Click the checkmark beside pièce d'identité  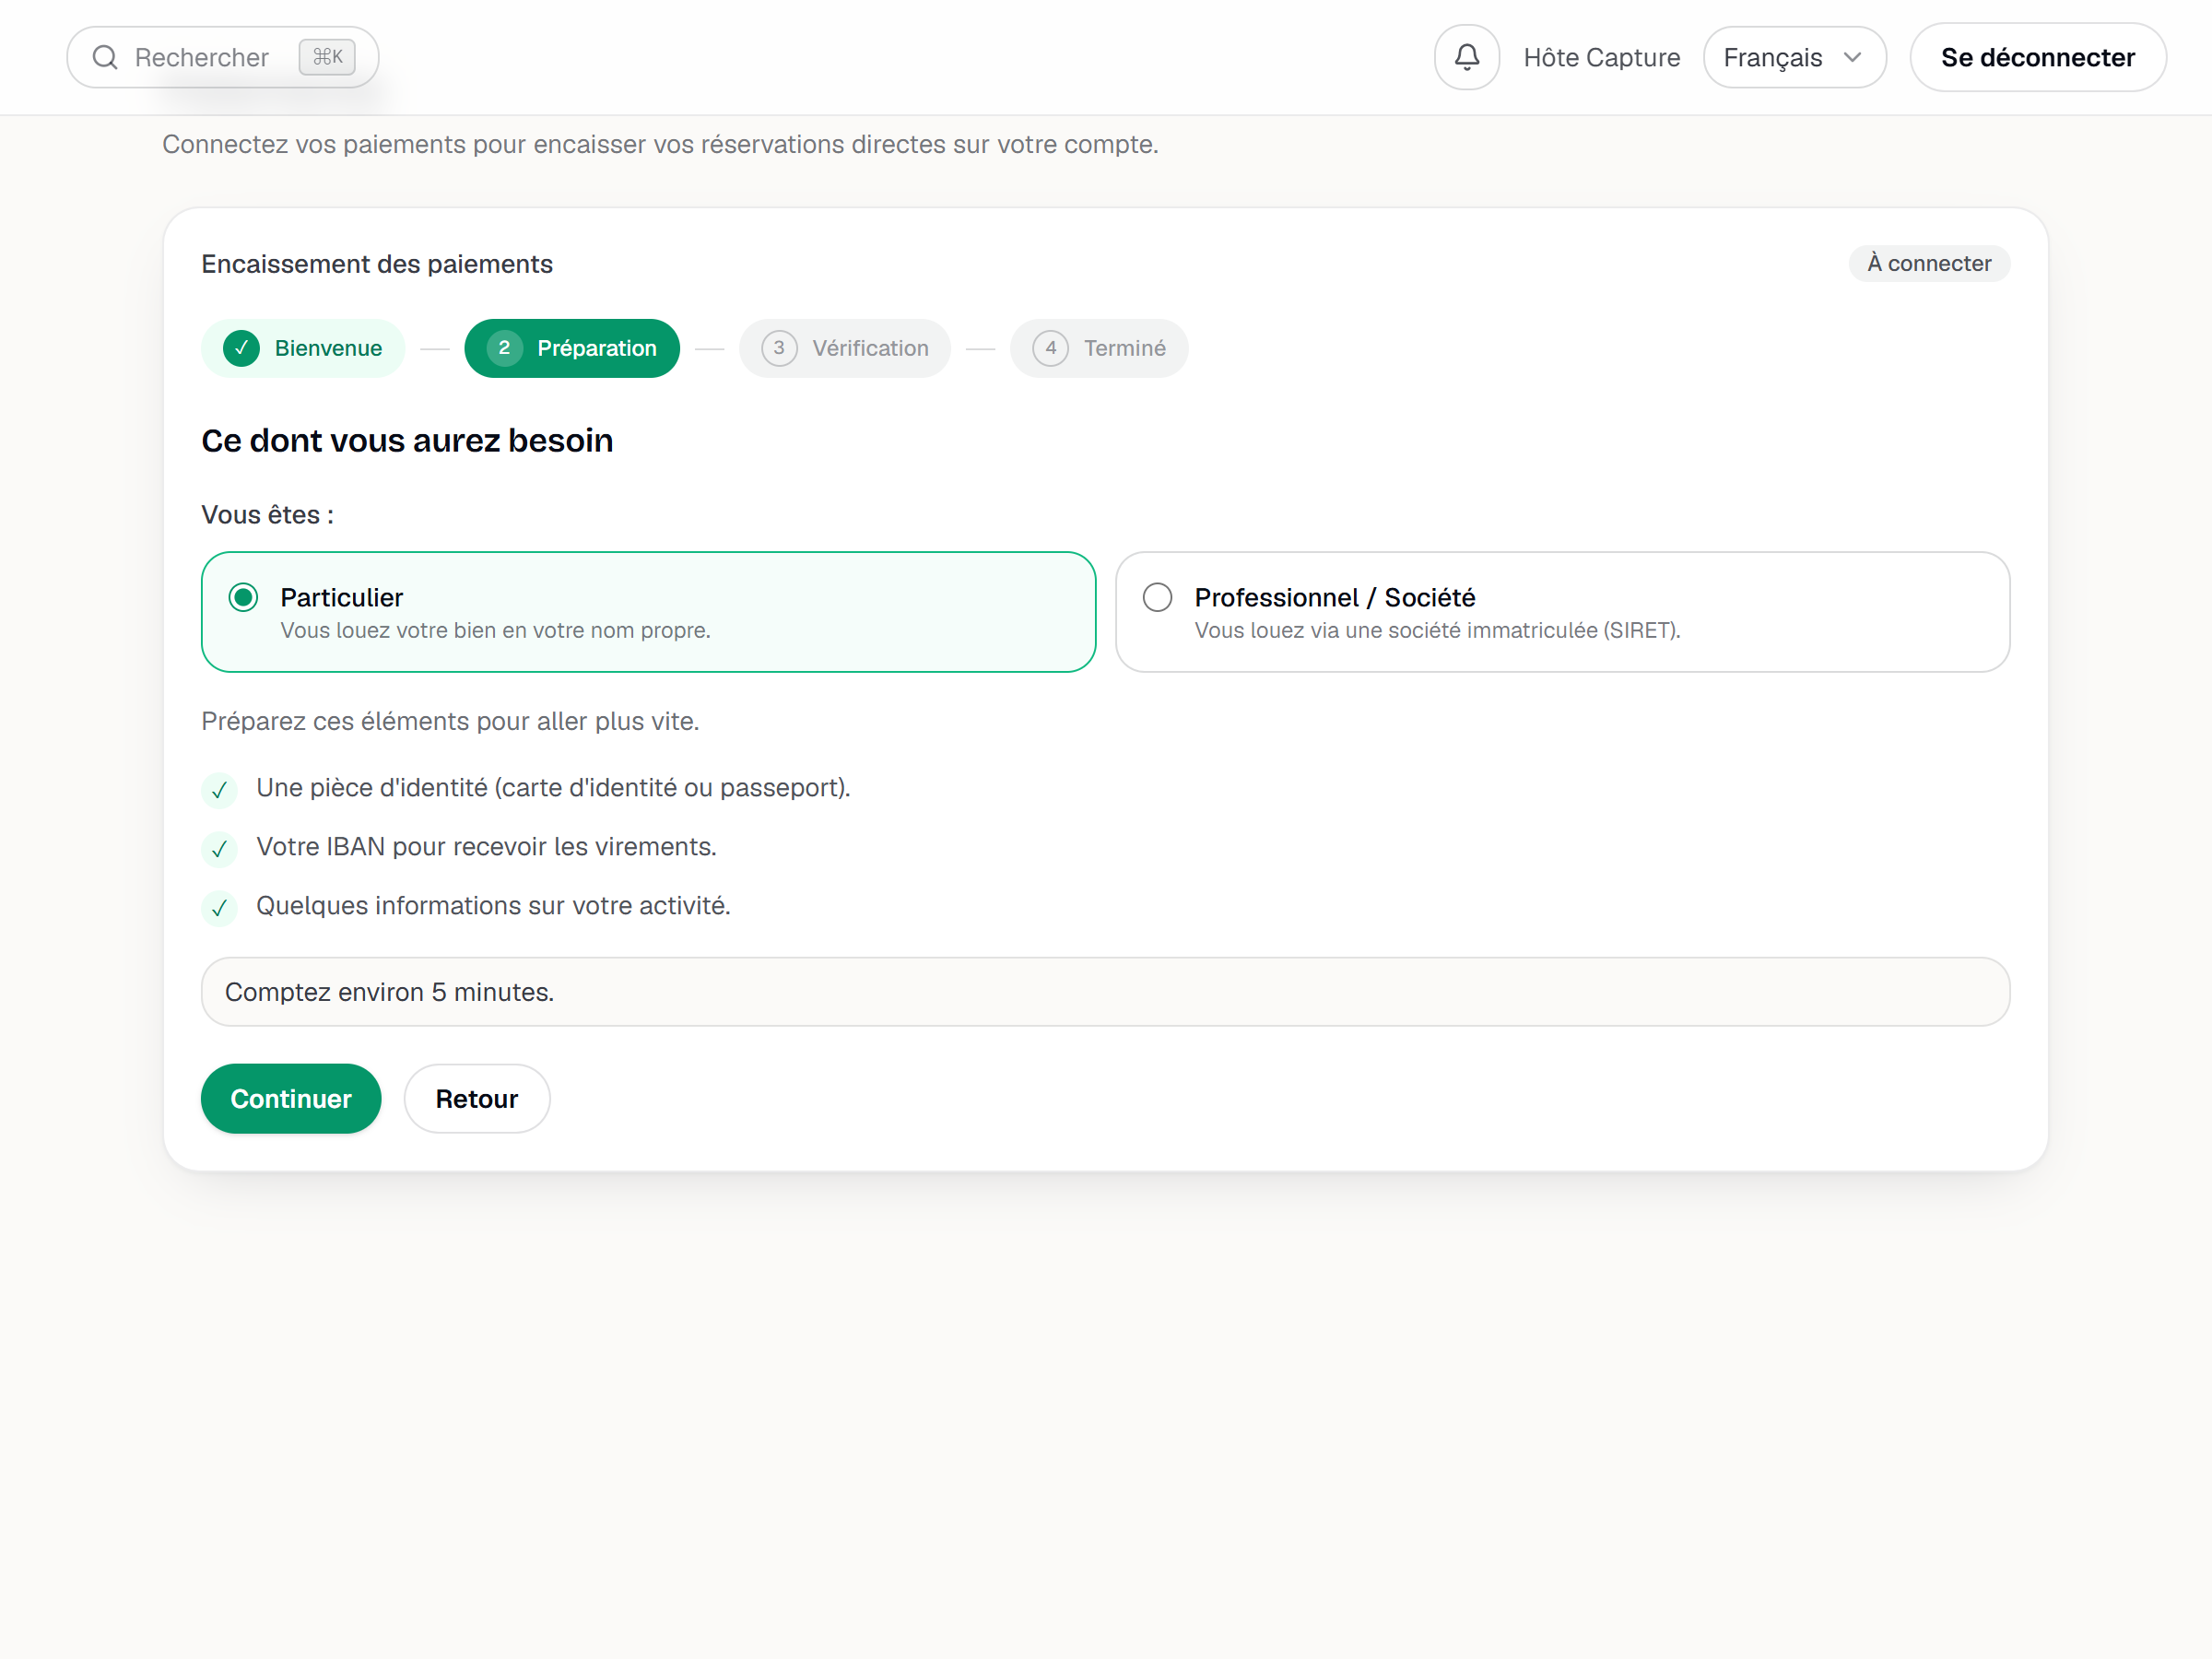tap(219, 790)
